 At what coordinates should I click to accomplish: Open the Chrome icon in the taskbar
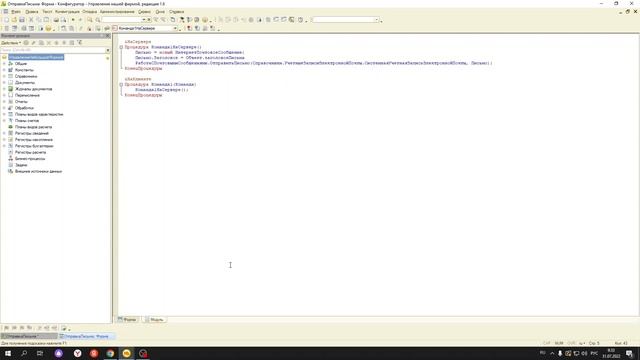[x=110, y=353]
